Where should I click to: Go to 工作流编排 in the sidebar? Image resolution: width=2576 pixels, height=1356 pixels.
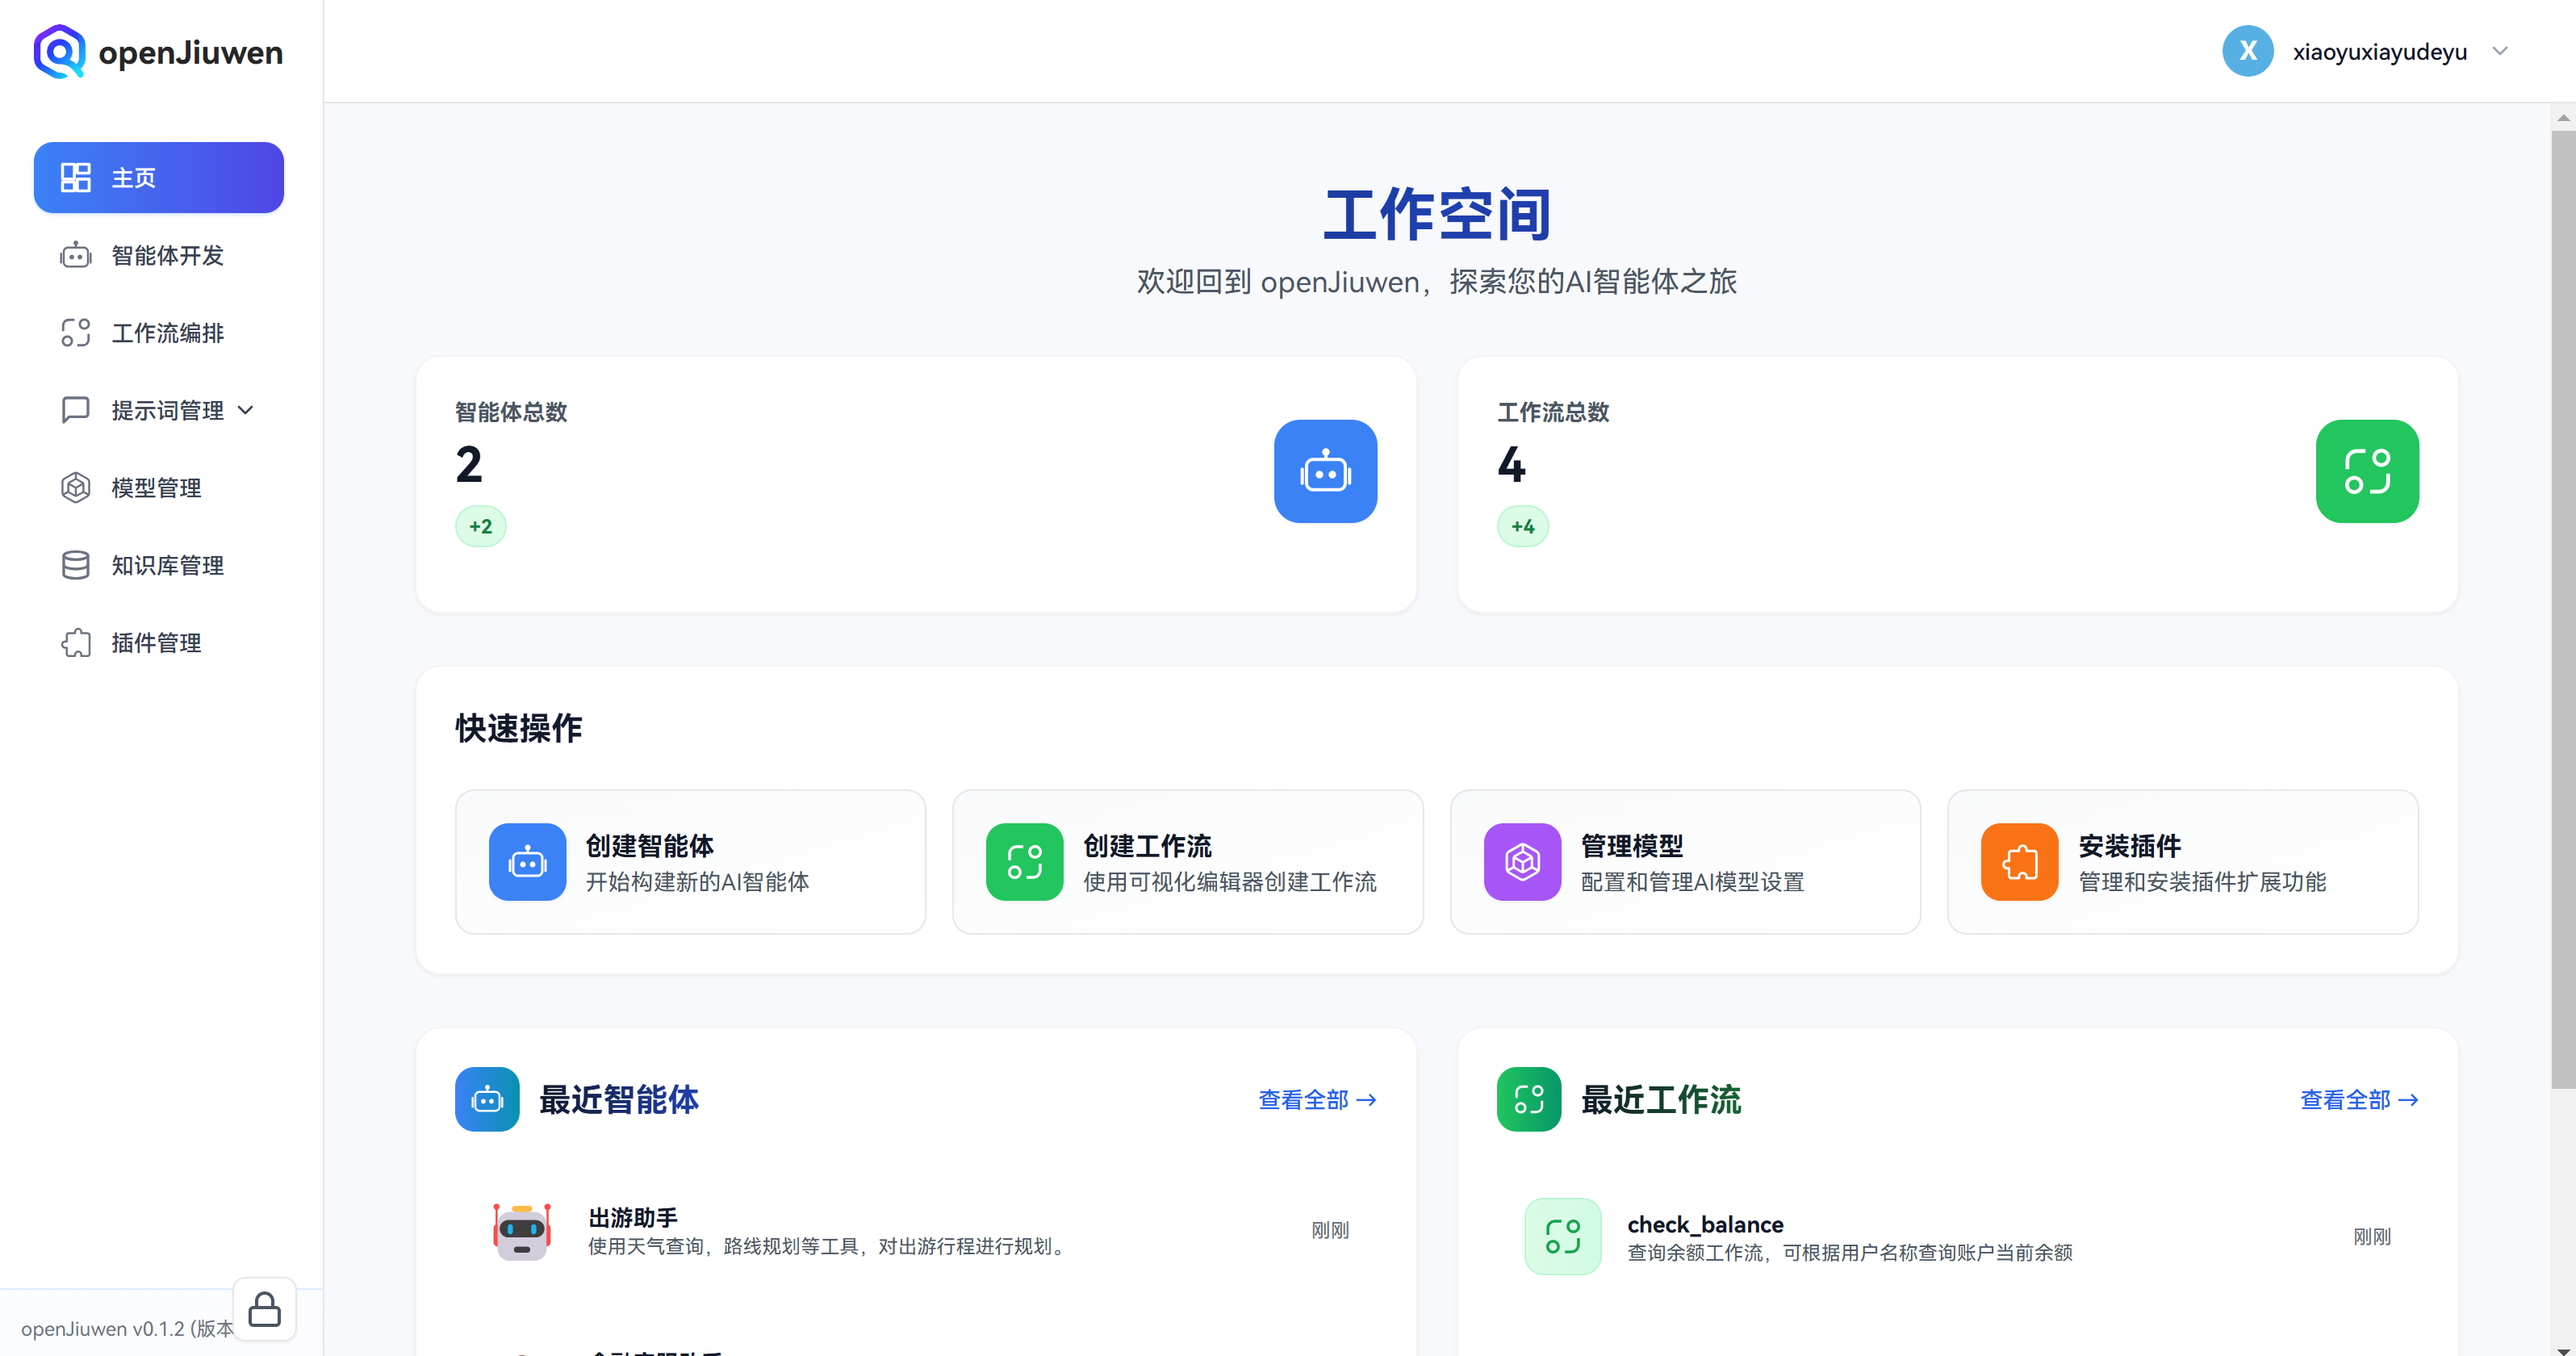point(166,333)
